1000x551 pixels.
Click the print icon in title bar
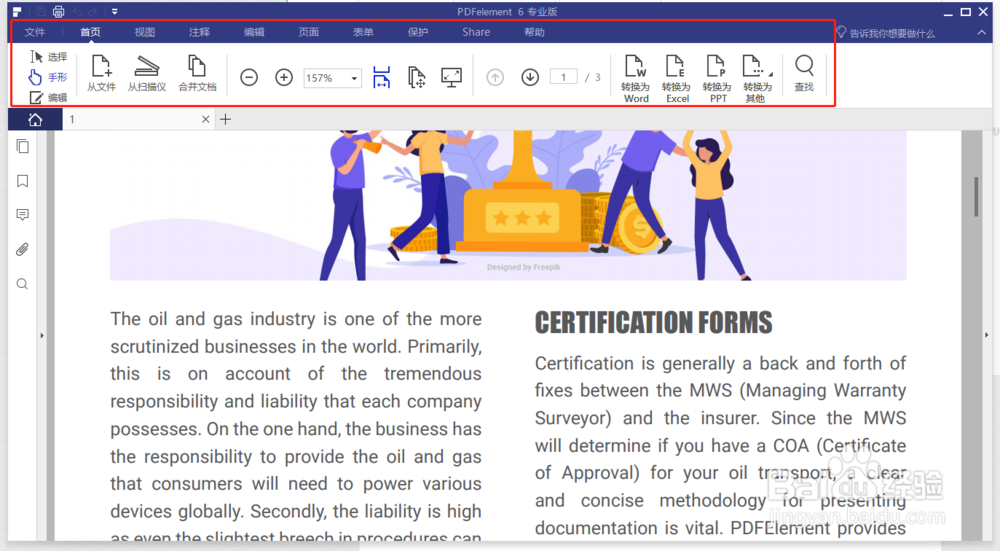58,11
